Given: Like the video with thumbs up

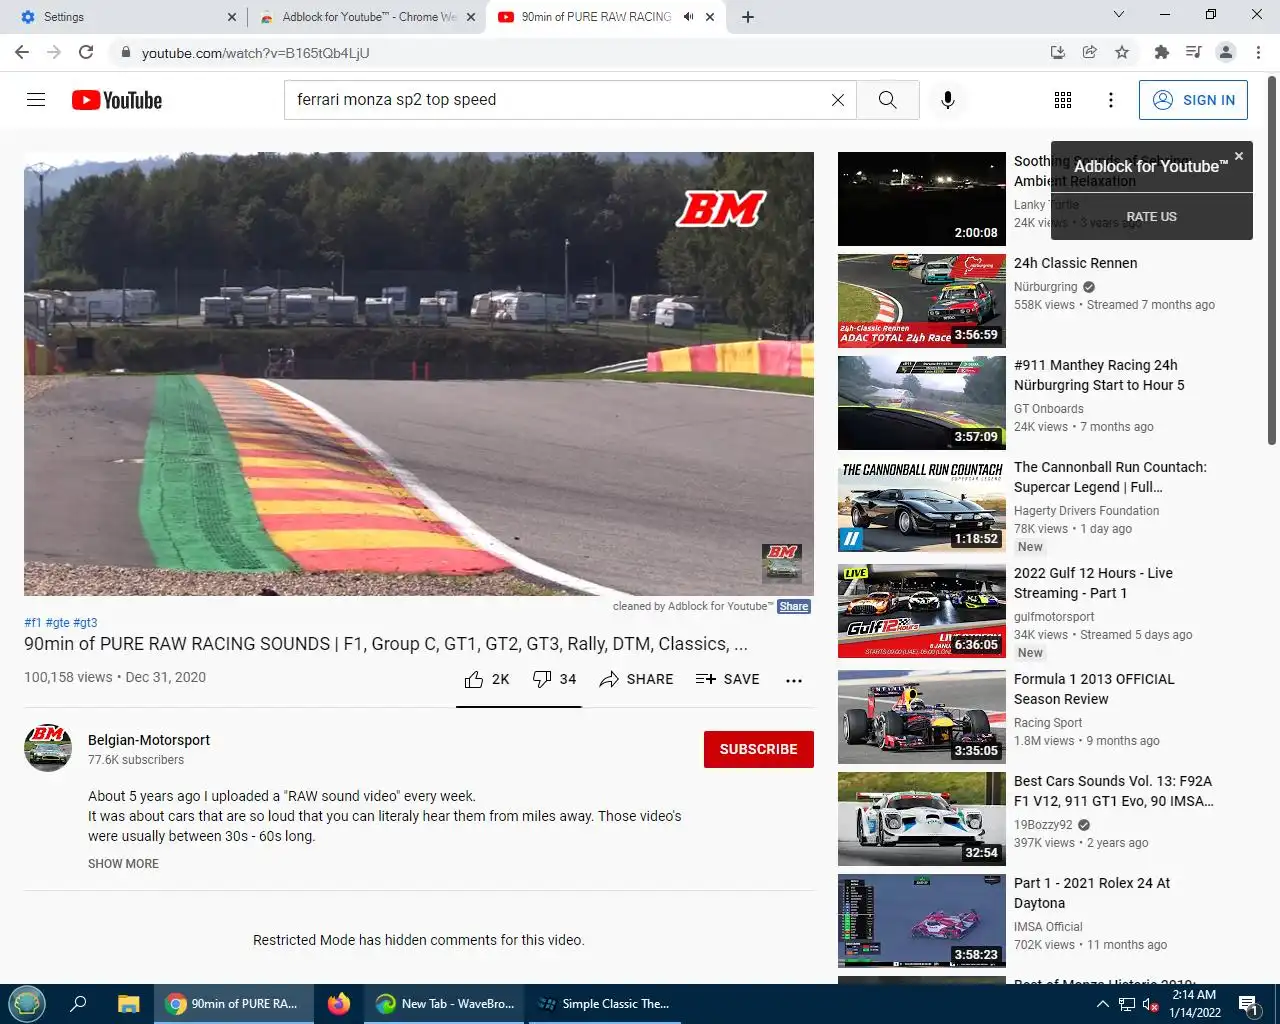Looking at the screenshot, I should point(487,679).
